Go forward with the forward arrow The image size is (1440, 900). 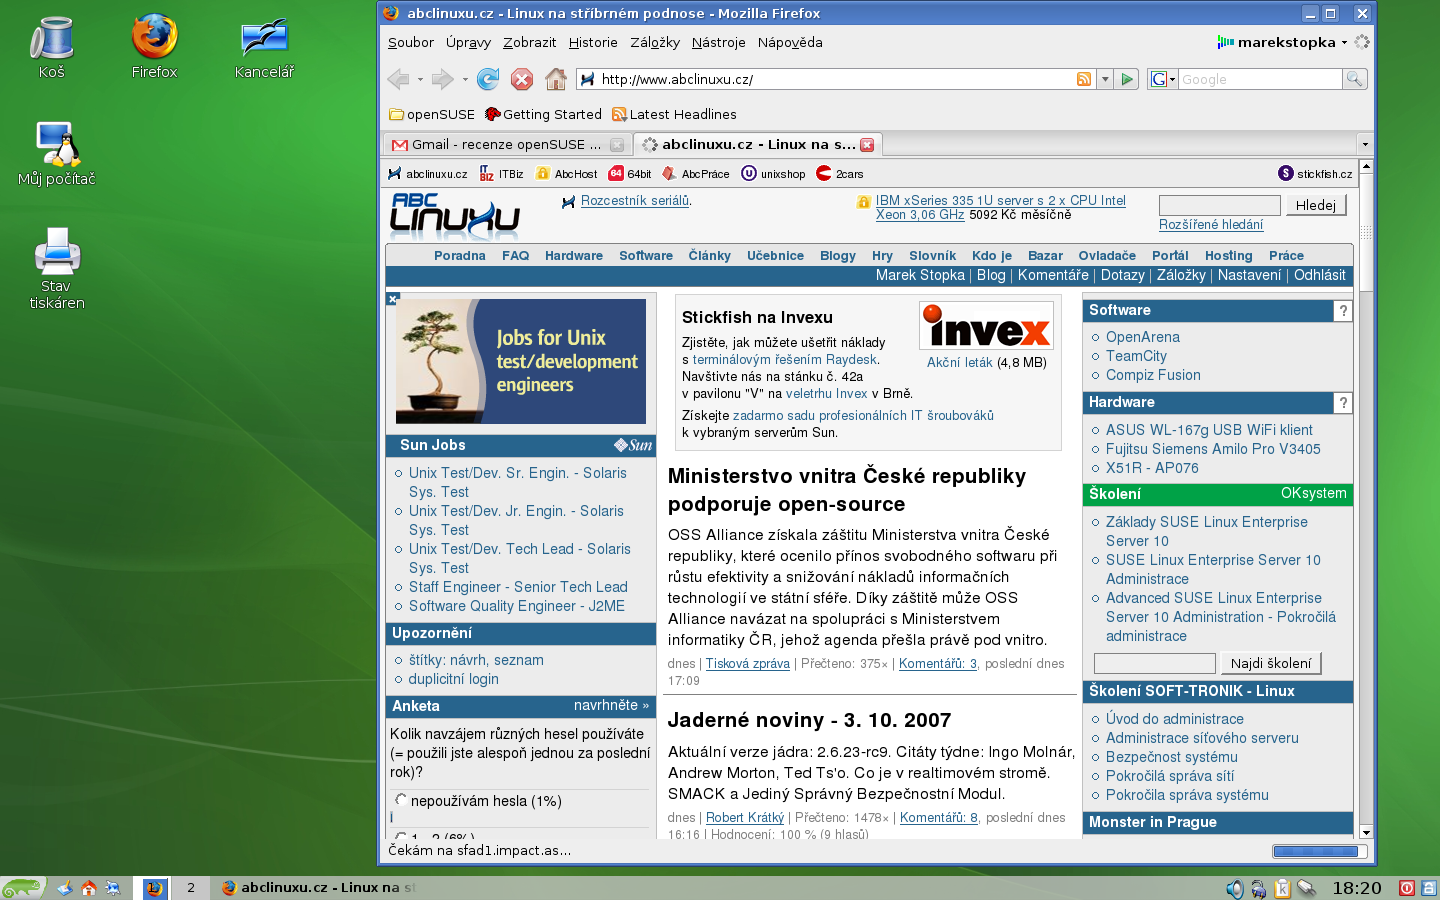pos(443,79)
